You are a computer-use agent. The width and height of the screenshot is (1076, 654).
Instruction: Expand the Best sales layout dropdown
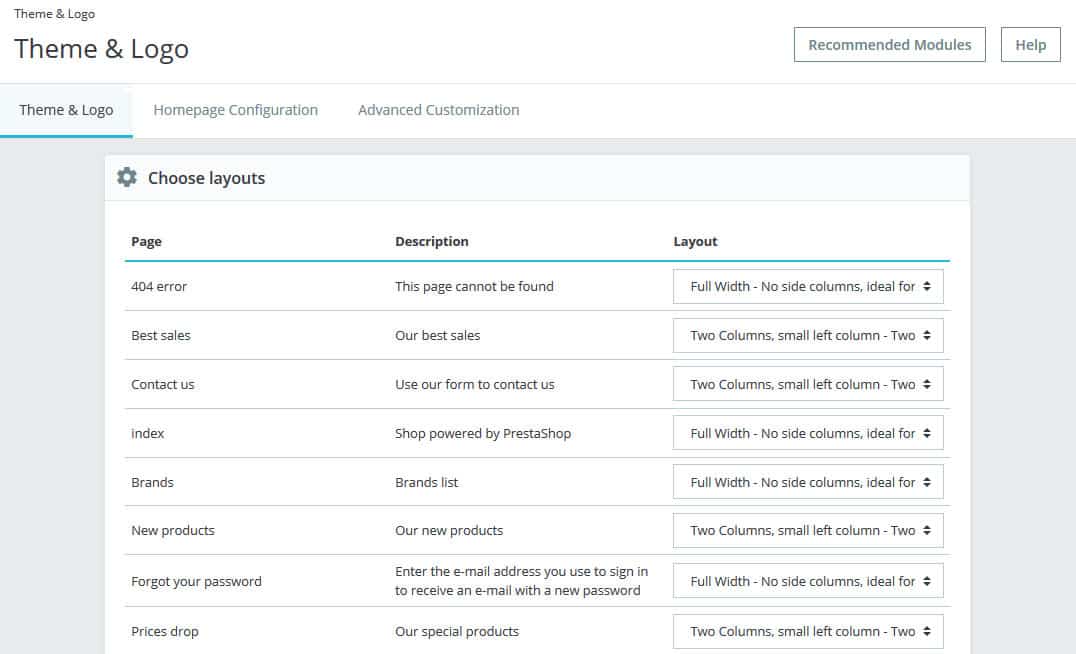[x=808, y=335]
